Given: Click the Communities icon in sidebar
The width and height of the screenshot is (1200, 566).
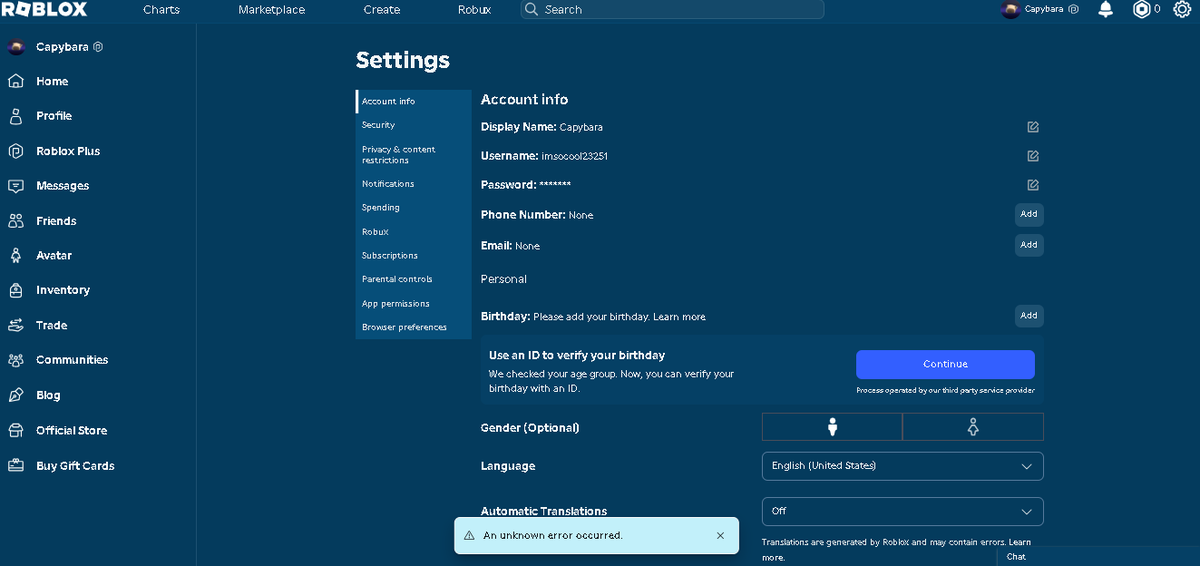Looking at the screenshot, I should pyautogui.click(x=16, y=360).
